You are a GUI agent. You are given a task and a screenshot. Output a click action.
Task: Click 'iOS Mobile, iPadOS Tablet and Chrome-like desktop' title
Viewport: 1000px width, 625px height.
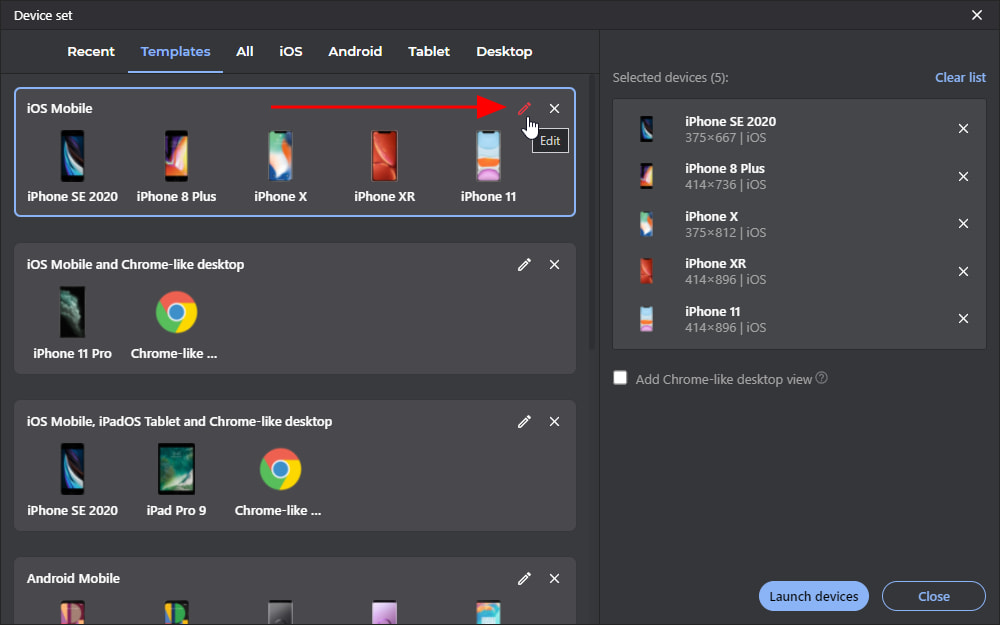pyautogui.click(x=179, y=422)
